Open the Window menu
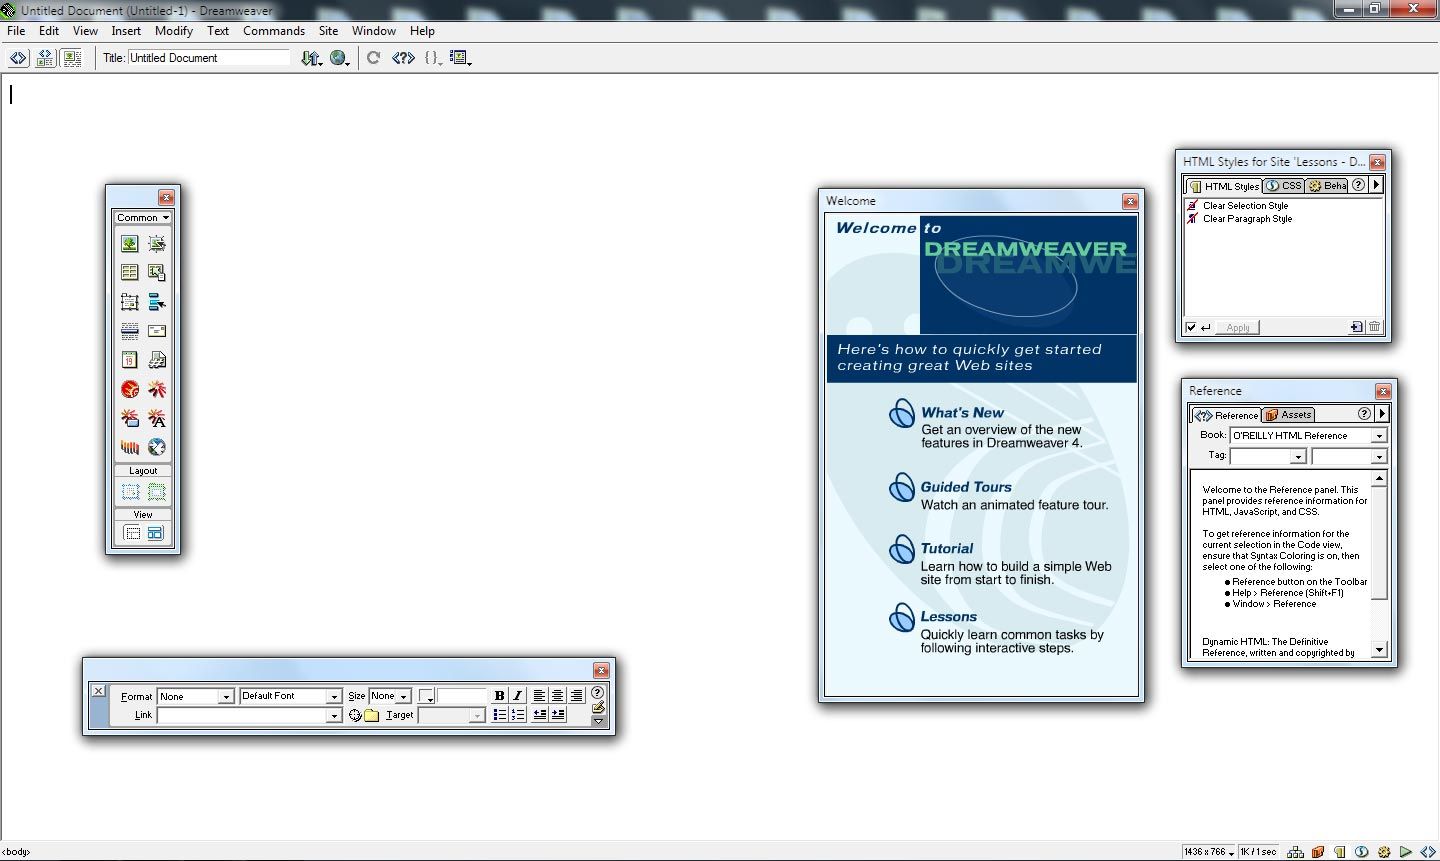Viewport: 1440px width, 861px height. click(374, 31)
